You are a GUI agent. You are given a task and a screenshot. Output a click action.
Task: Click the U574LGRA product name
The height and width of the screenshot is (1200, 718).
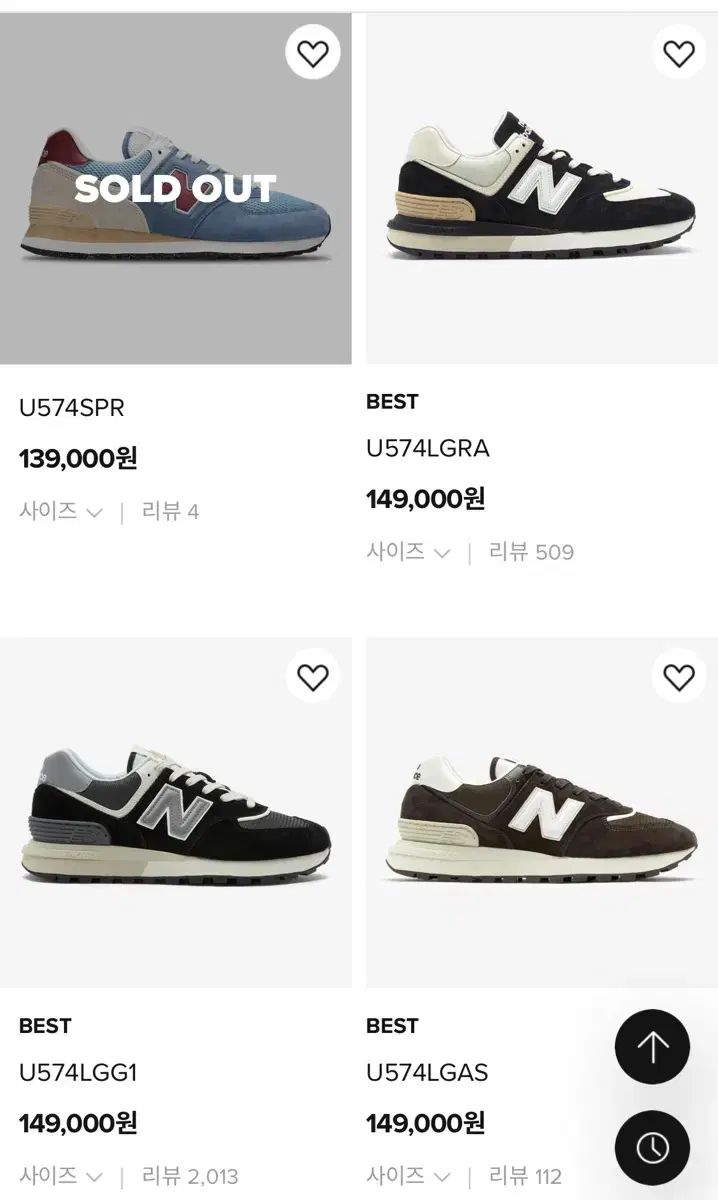[x=428, y=449]
